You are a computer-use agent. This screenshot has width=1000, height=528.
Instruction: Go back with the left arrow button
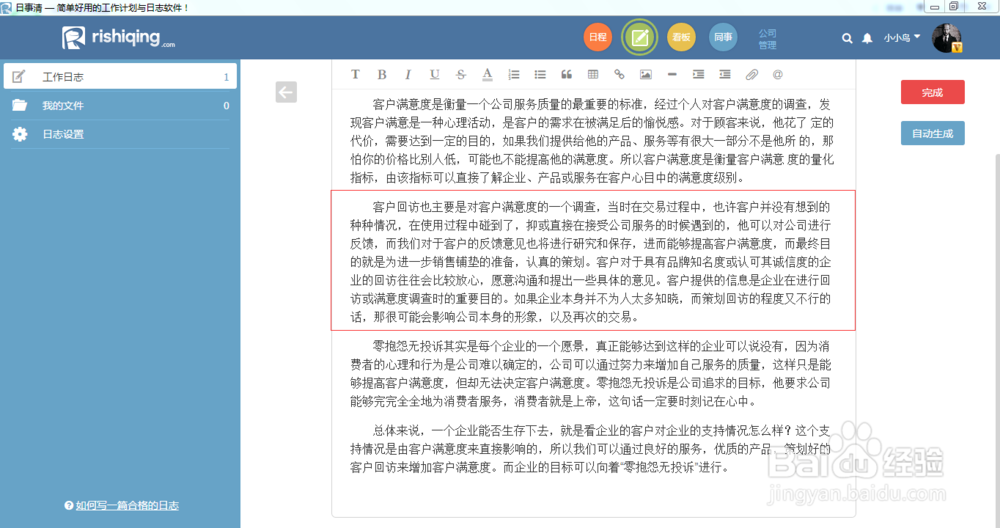click(x=286, y=92)
